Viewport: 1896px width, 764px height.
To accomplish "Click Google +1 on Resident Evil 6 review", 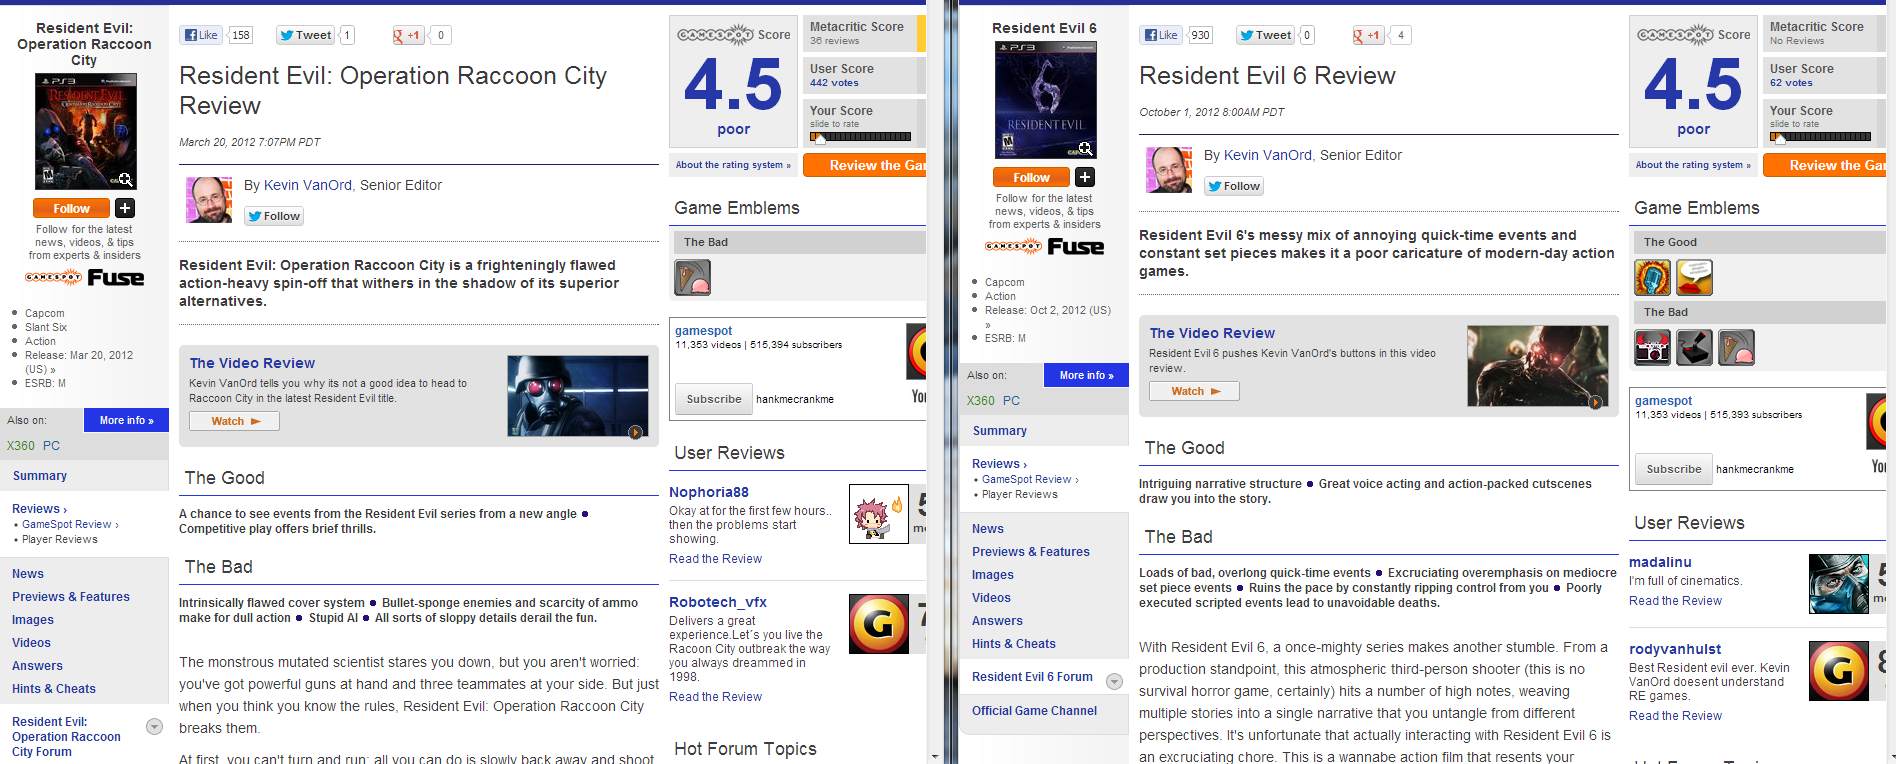I will click(x=1368, y=35).
